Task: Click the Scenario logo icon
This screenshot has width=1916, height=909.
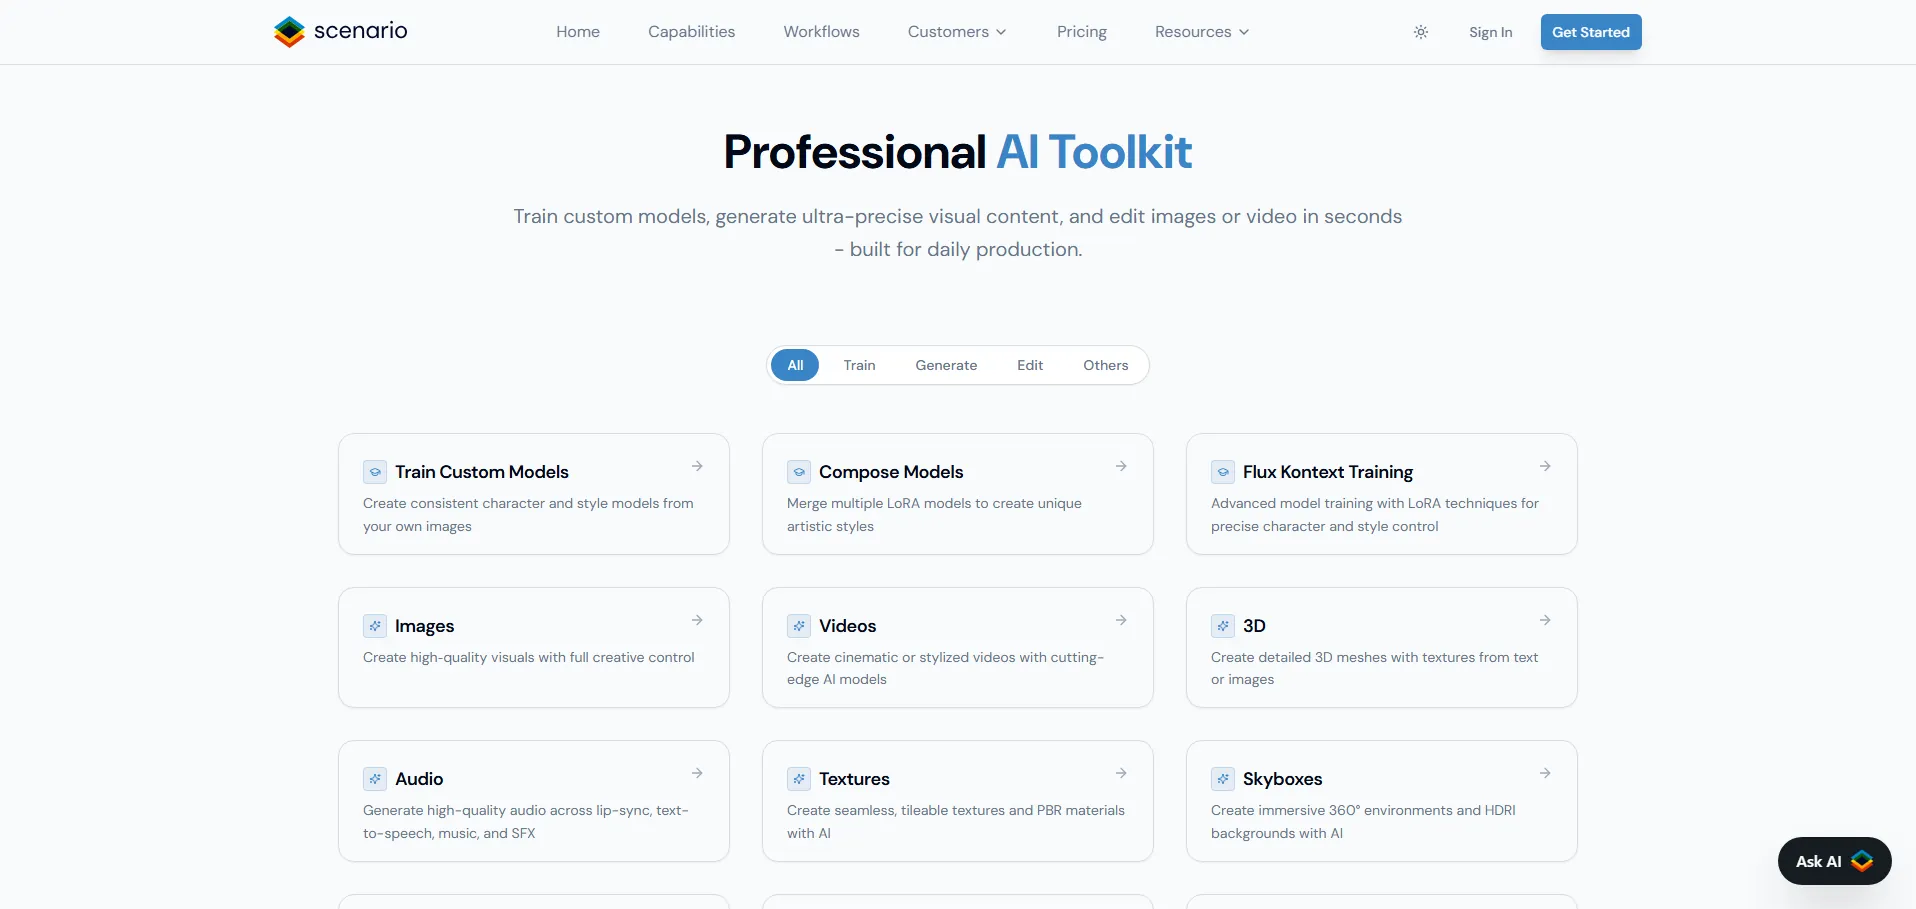Action: (x=289, y=32)
